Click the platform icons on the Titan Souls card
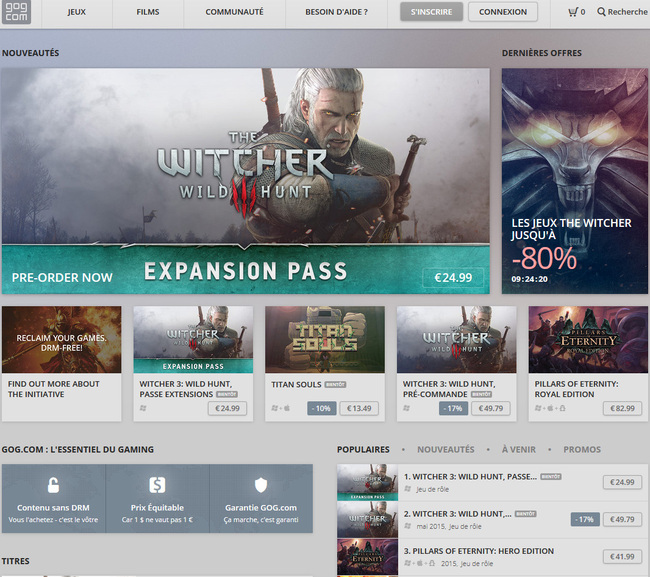The height and width of the screenshot is (577, 650). tap(281, 408)
